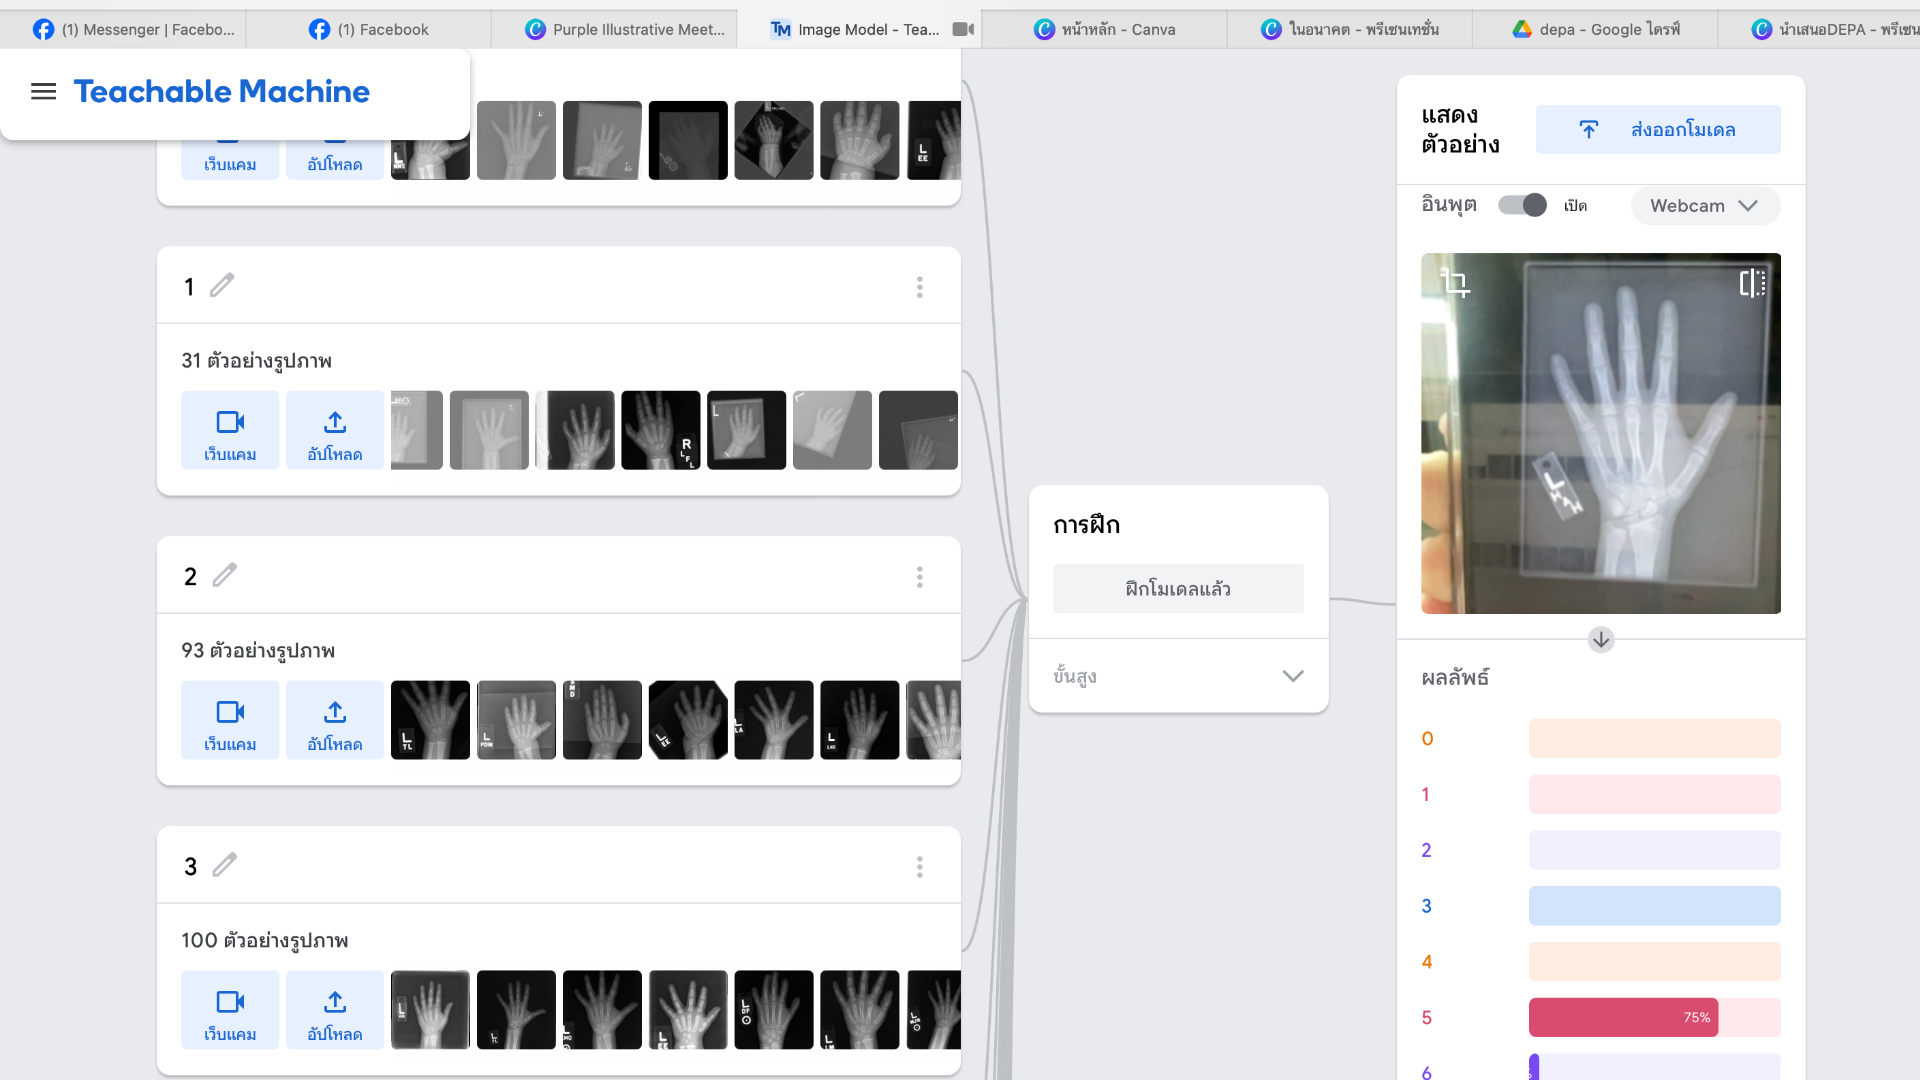The height and width of the screenshot is (1080, 1920).
Task: Open three-dot options menu for class 1
Action: tap(919, 288)
